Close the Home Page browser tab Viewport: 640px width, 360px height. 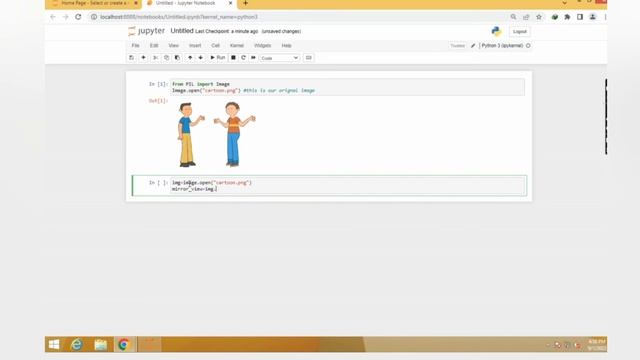point(136,3)
